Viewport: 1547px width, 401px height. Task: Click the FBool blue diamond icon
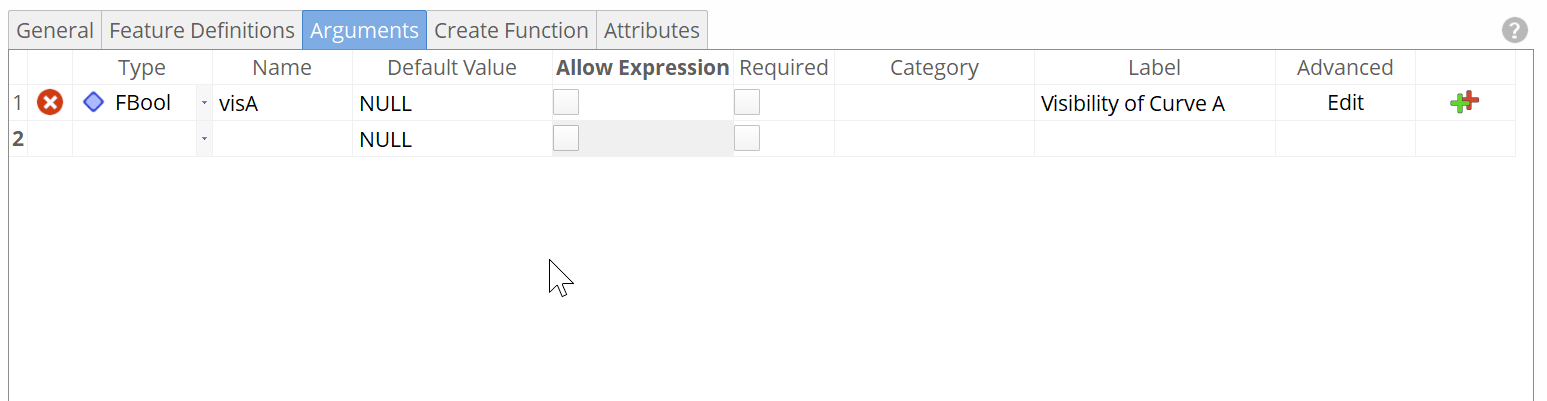pyautogui.click(x=93, y=102)
